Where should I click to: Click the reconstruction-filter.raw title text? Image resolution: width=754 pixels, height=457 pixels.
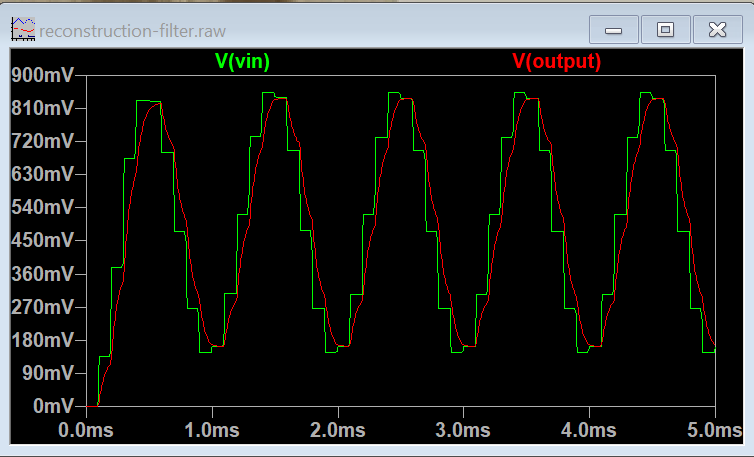[x=133, y=31]
